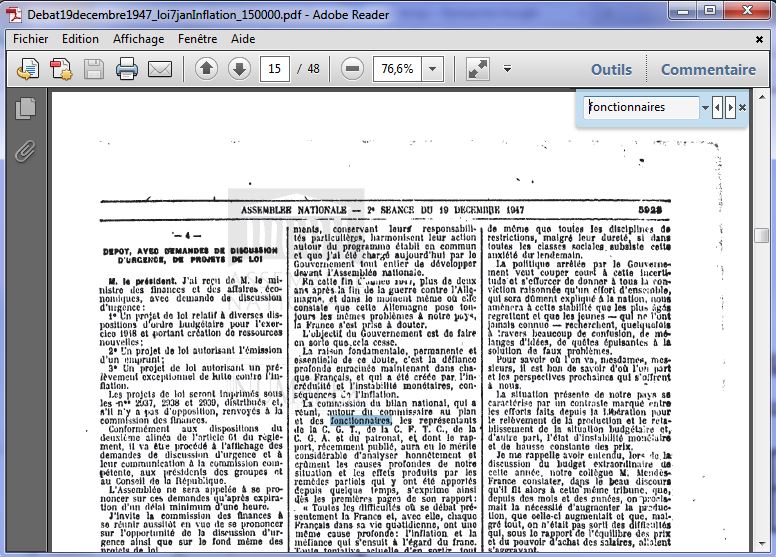Click the create PDF icon in toolbar
The height and width of the screenshot is (557, 776).
(x=61, y=69)
